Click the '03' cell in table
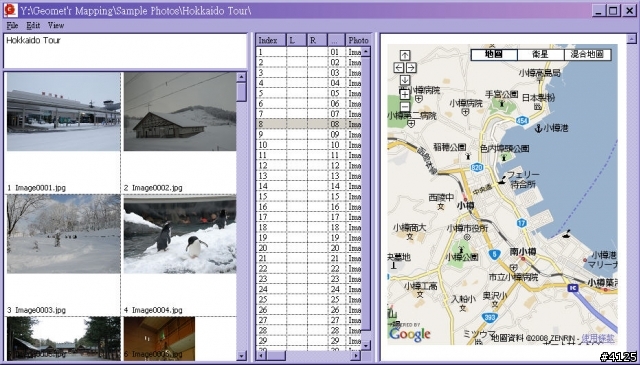The width and height of the screenshot is (640, 365). pyautogui.click(x=336, y=73)
